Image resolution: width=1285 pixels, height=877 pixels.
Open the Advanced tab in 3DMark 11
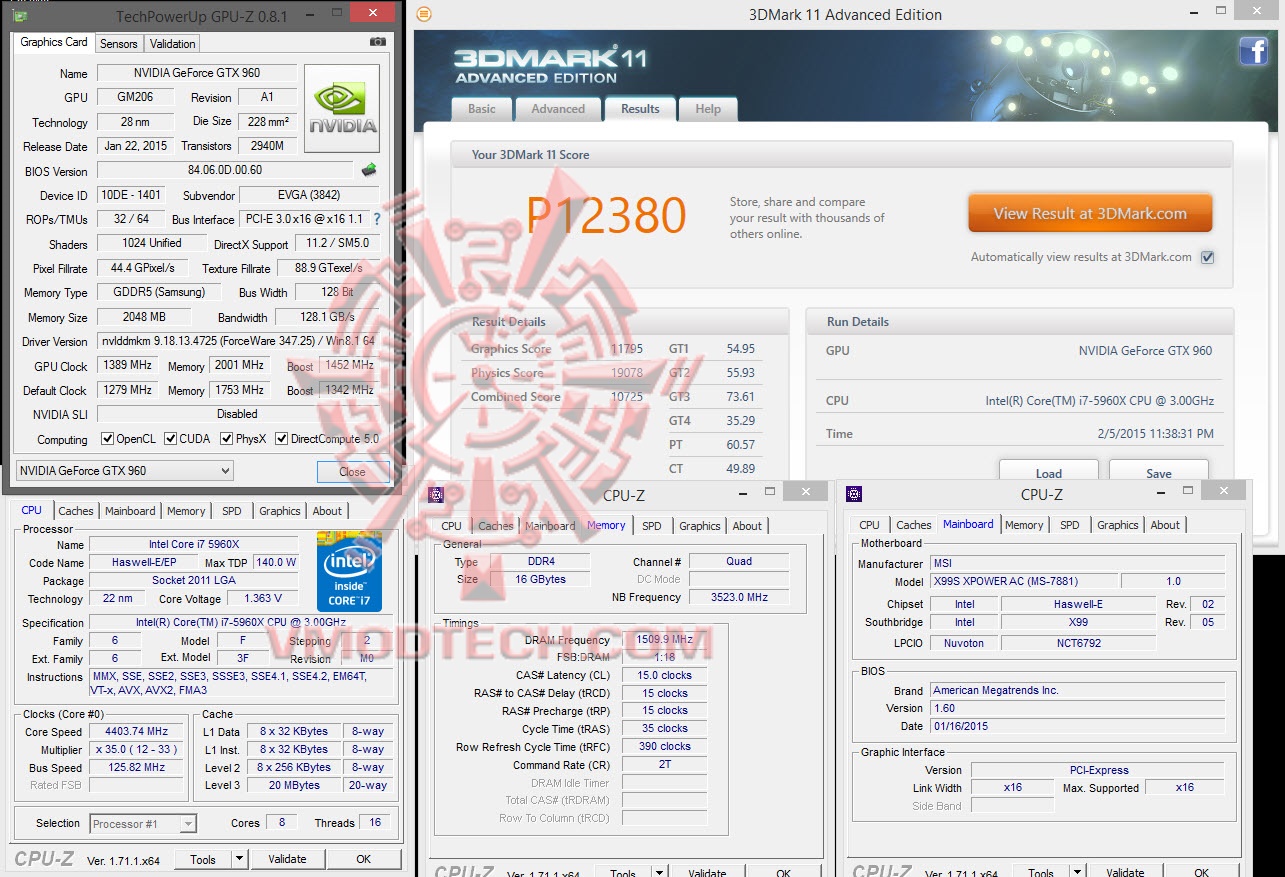[558, 109]
